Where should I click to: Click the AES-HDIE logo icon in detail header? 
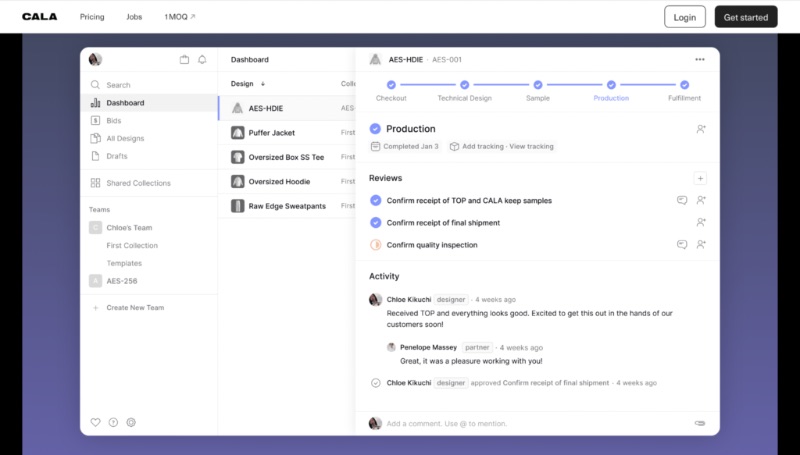coord(376,60)
